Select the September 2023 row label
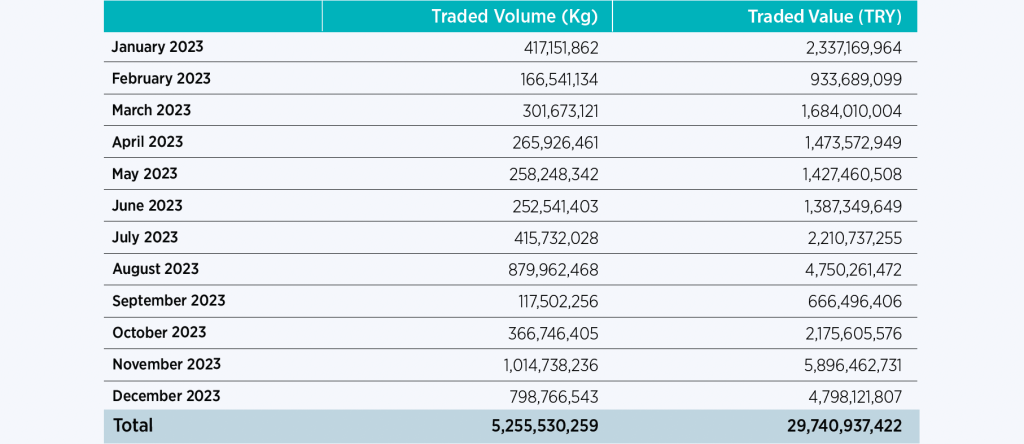Viewport: 1024px width, 444px height. [168, 300]
